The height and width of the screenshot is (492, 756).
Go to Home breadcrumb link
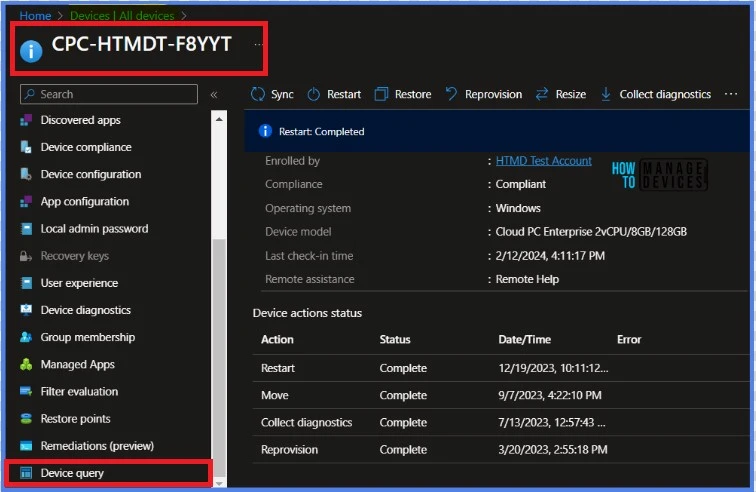35,15
